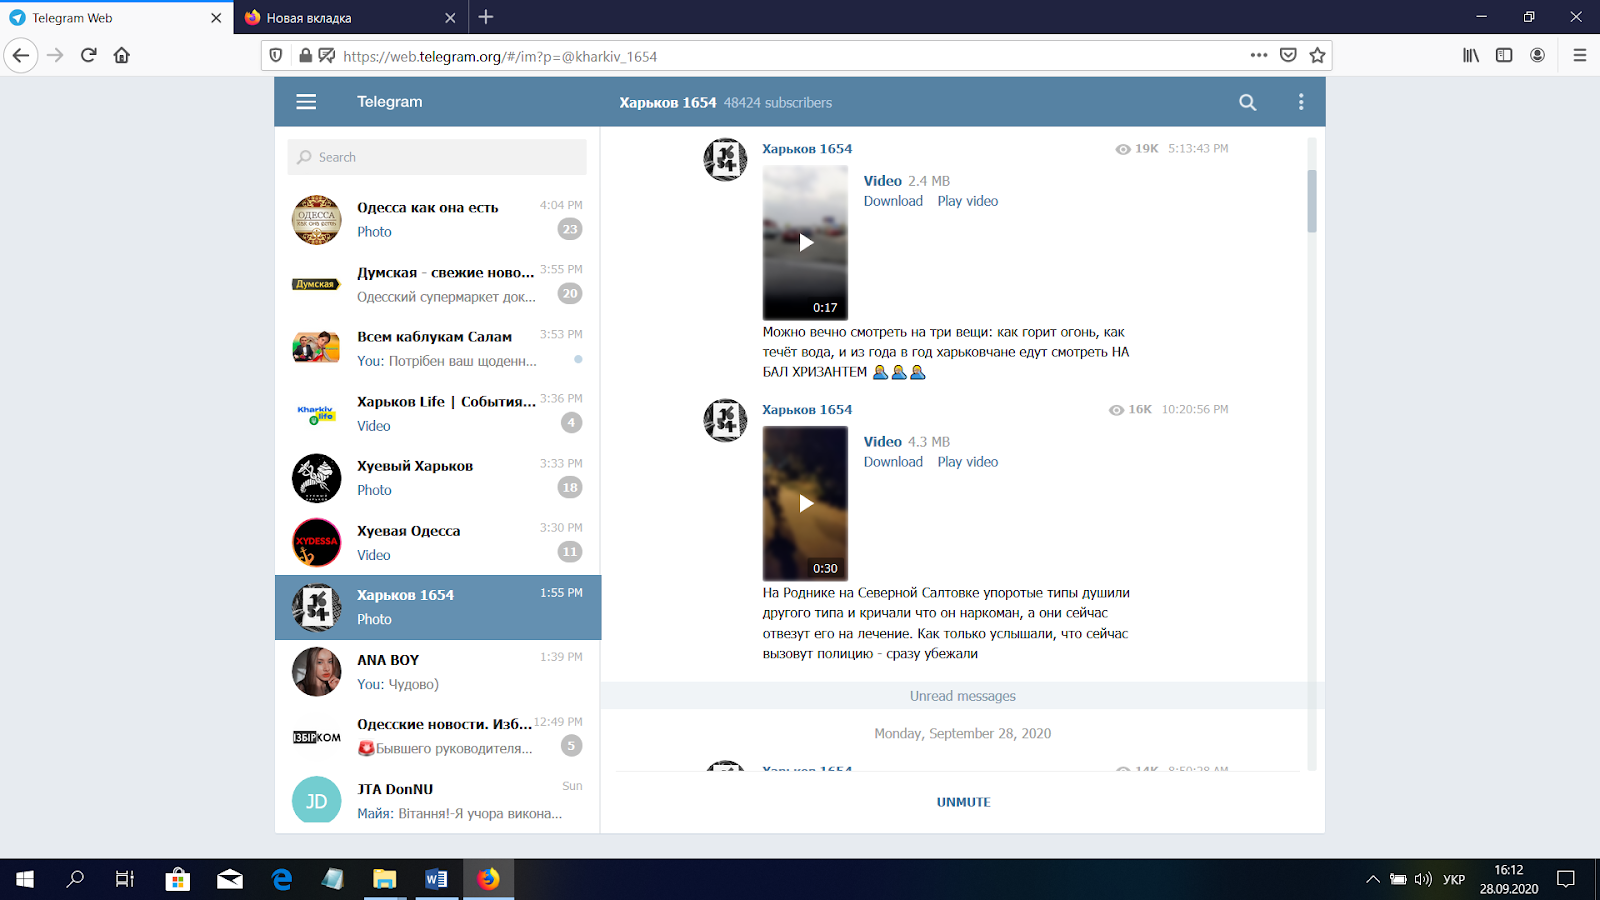This screenshot has height=900, width=1600.
Task: Download the 2.4 MB video
Action: pos(893,201)
